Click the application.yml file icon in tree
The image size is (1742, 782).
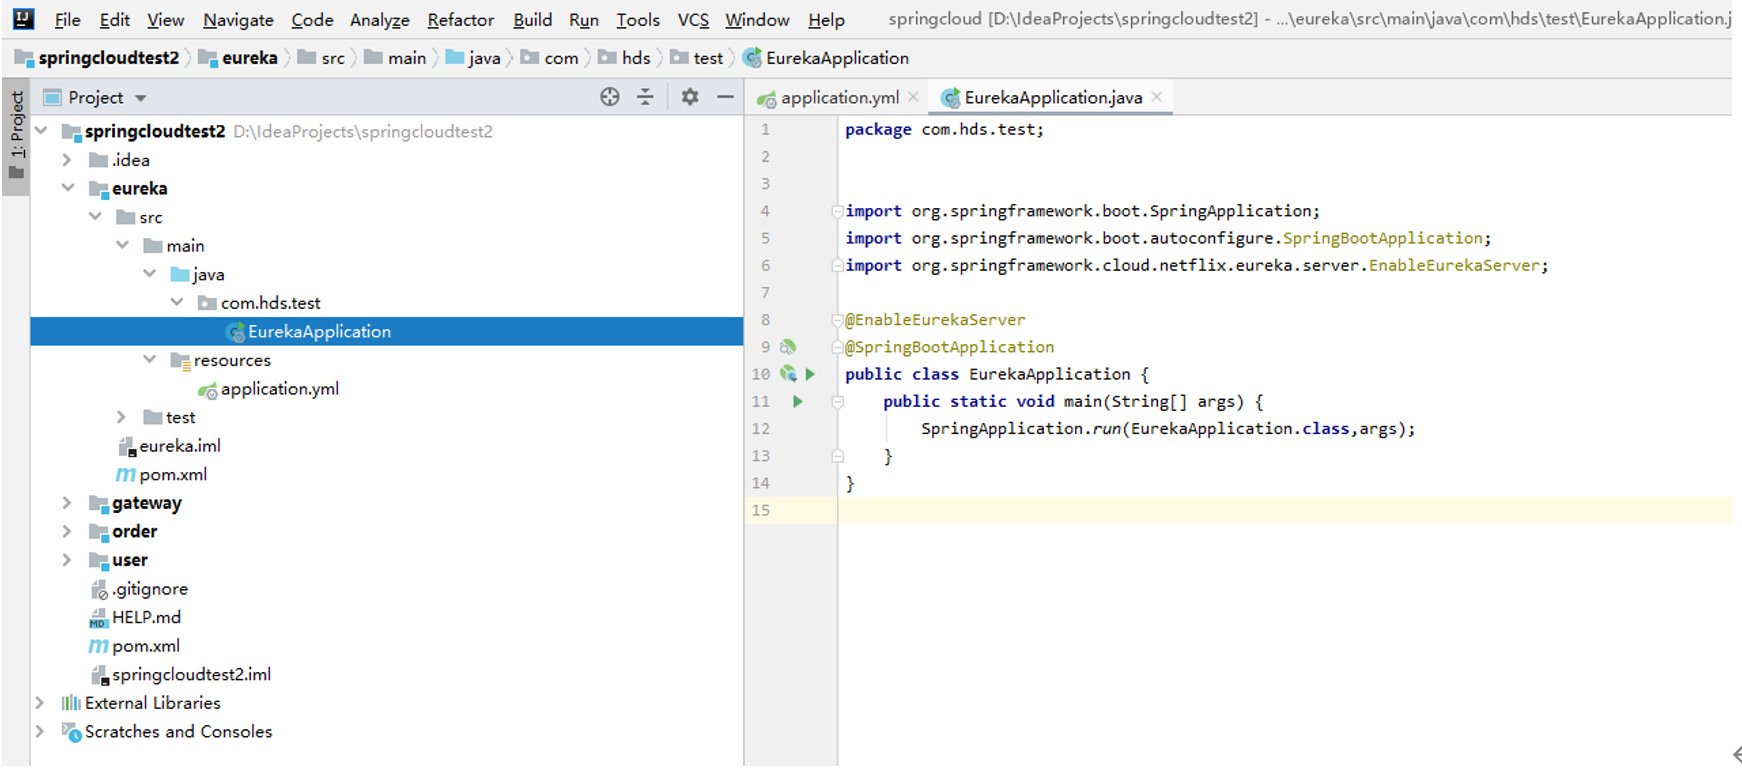[x=208, y=390]
